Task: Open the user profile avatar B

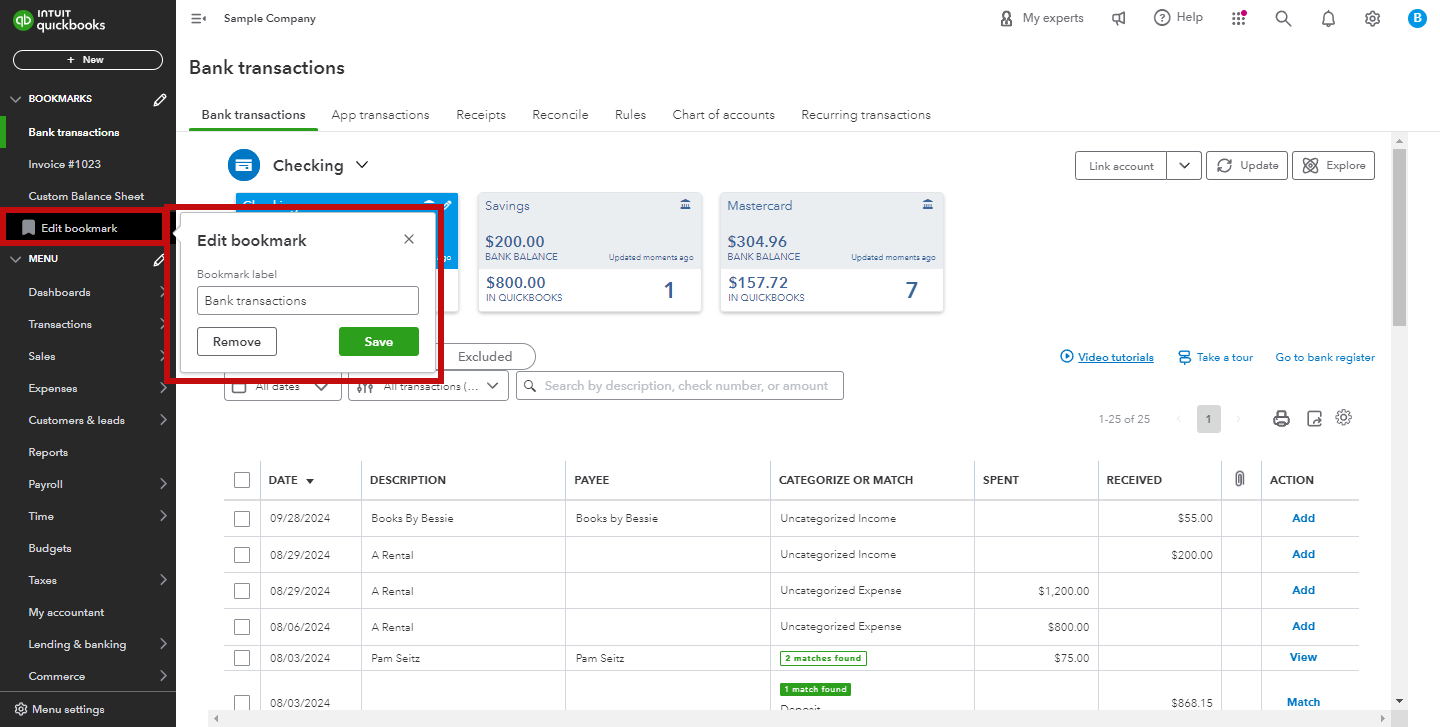Action: coord(1417,18)
